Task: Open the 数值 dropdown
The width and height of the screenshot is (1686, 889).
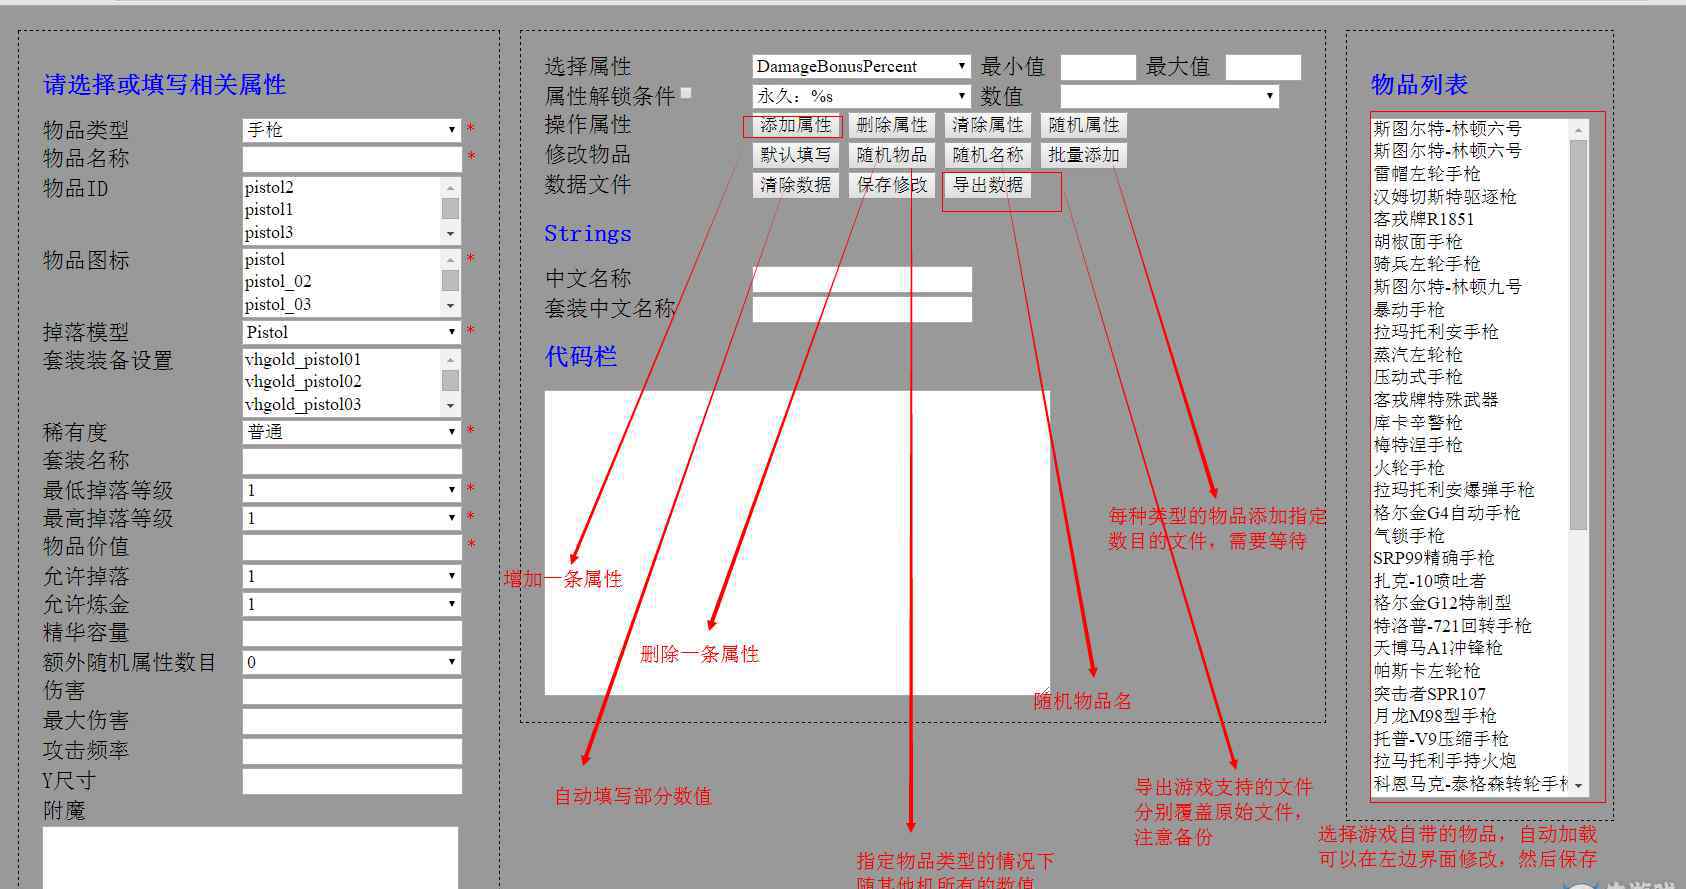Action: click(x=1169, y=96)
